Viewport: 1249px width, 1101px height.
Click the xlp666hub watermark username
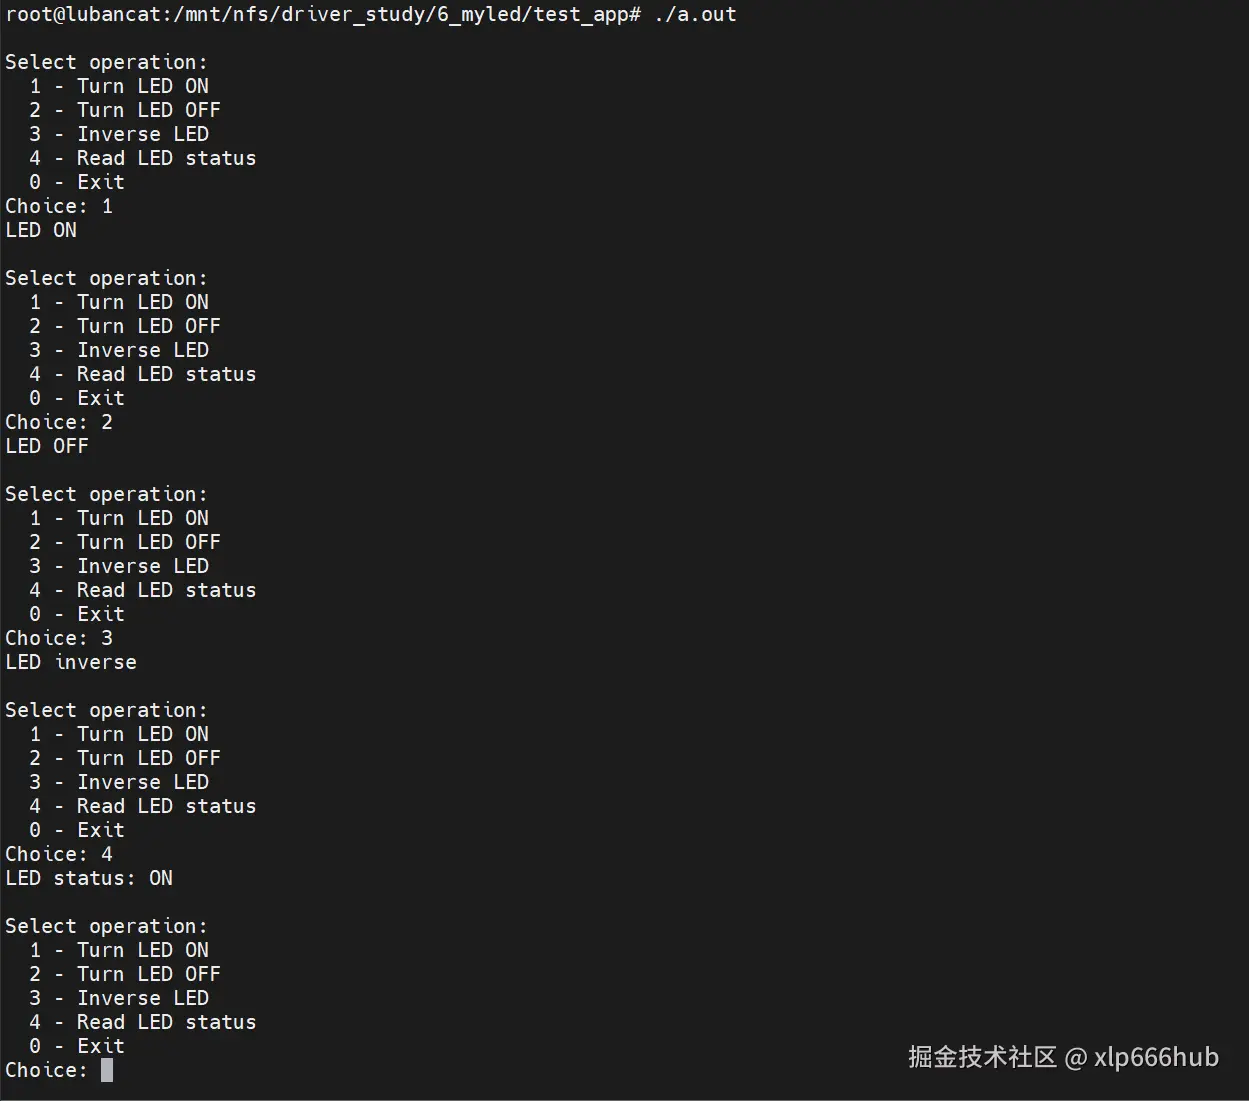point(1156,1057)
